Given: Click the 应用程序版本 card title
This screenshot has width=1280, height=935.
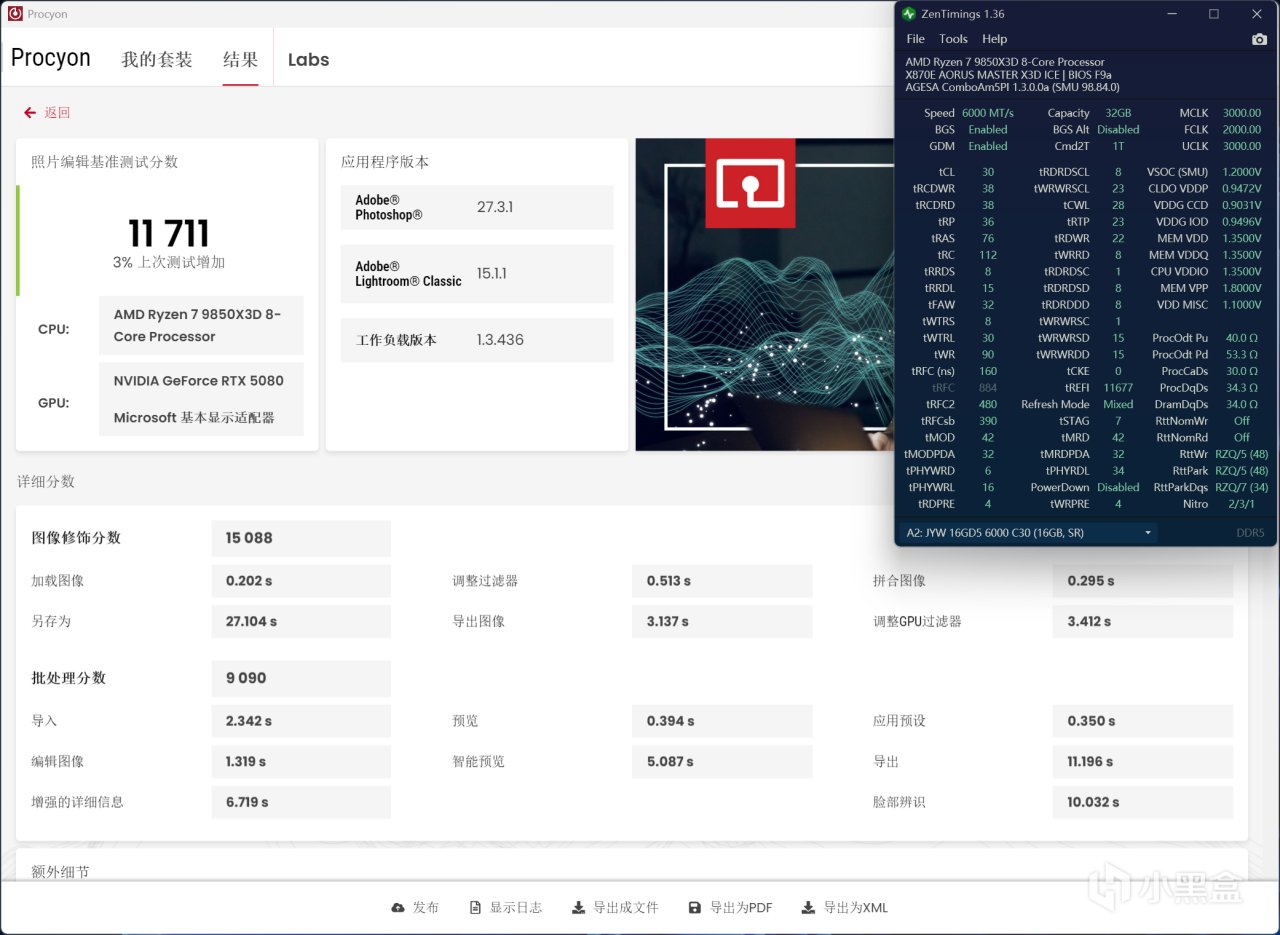Looking at the screenshot, I should (x=385, y=162).
